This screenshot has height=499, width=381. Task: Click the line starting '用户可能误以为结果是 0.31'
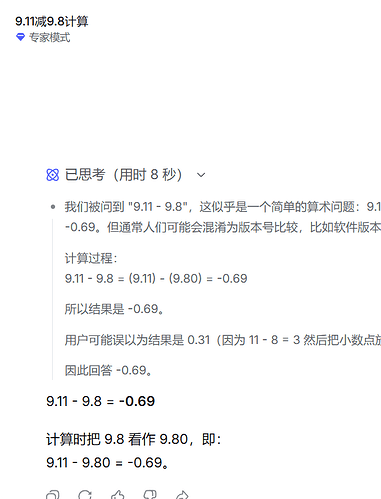(223, 340)
